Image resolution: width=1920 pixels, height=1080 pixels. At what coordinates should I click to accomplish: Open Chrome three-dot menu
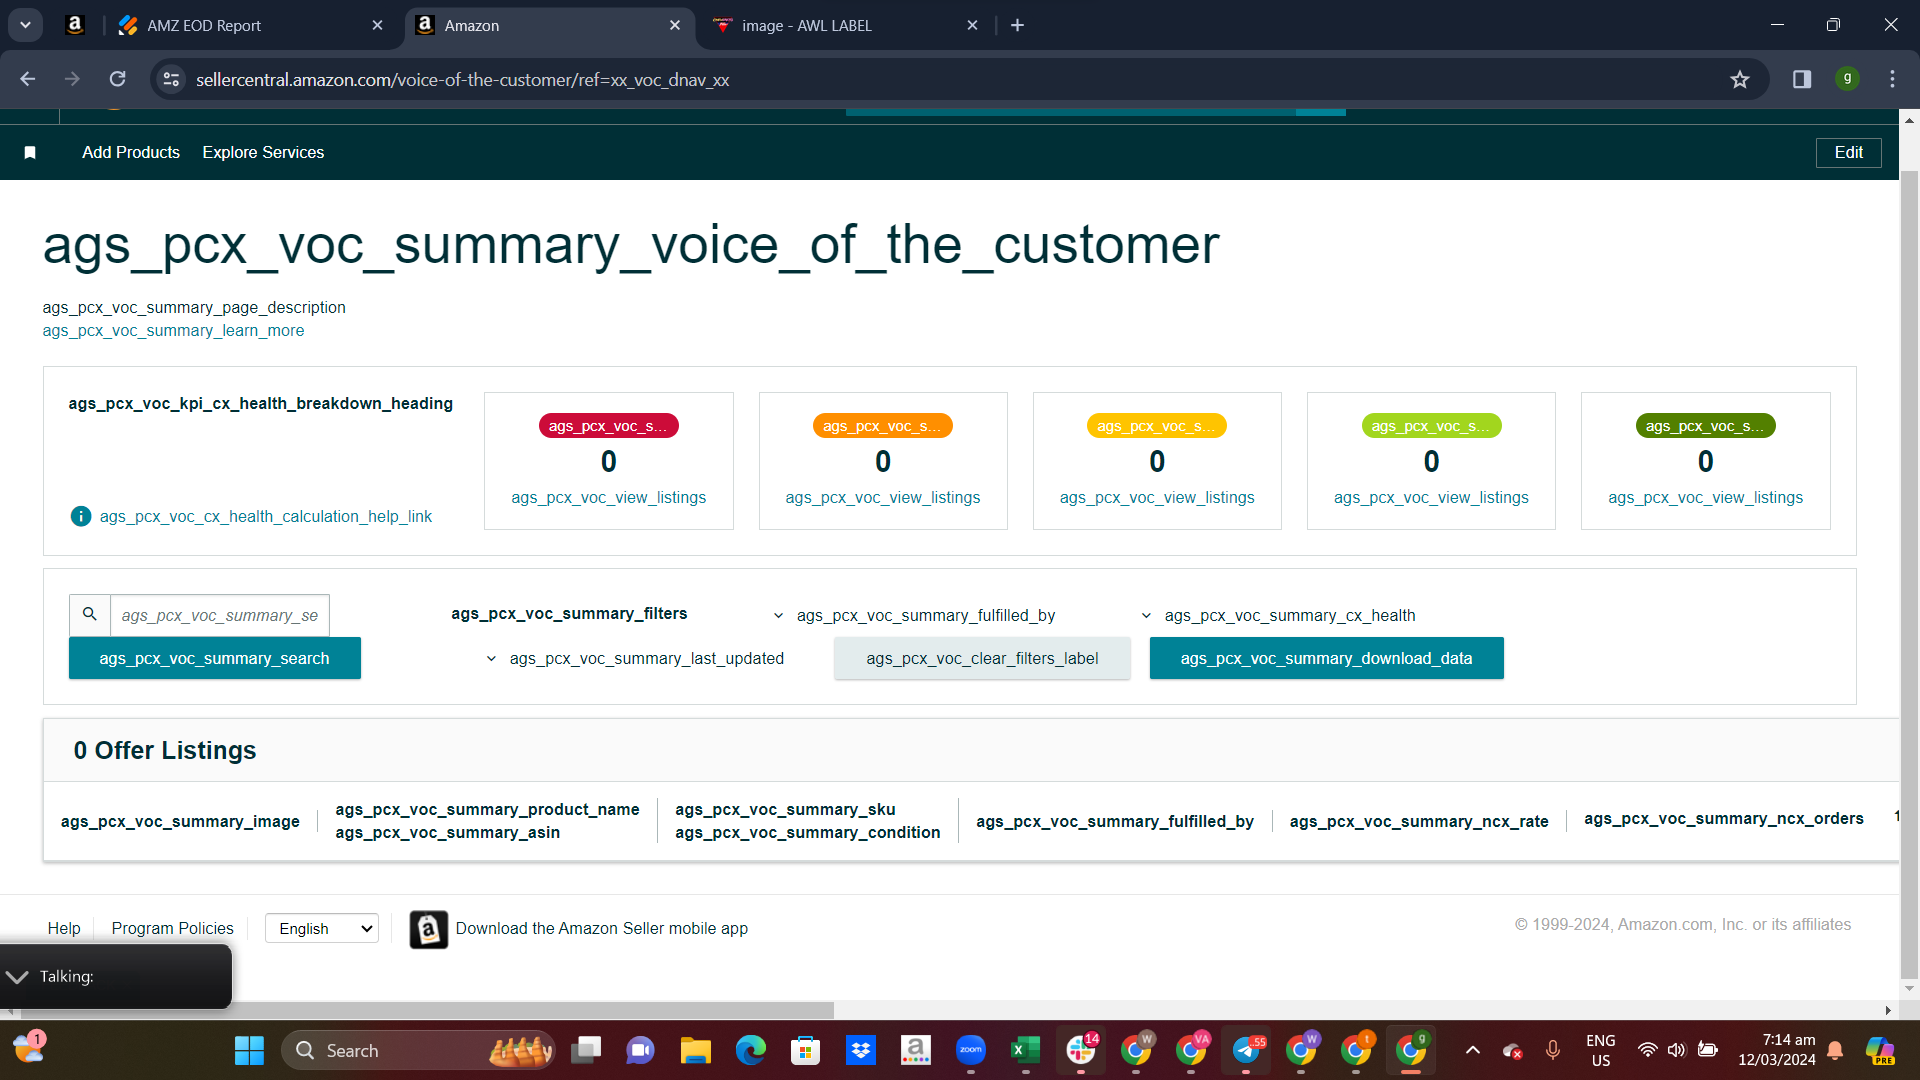[x=1892, y=79]
